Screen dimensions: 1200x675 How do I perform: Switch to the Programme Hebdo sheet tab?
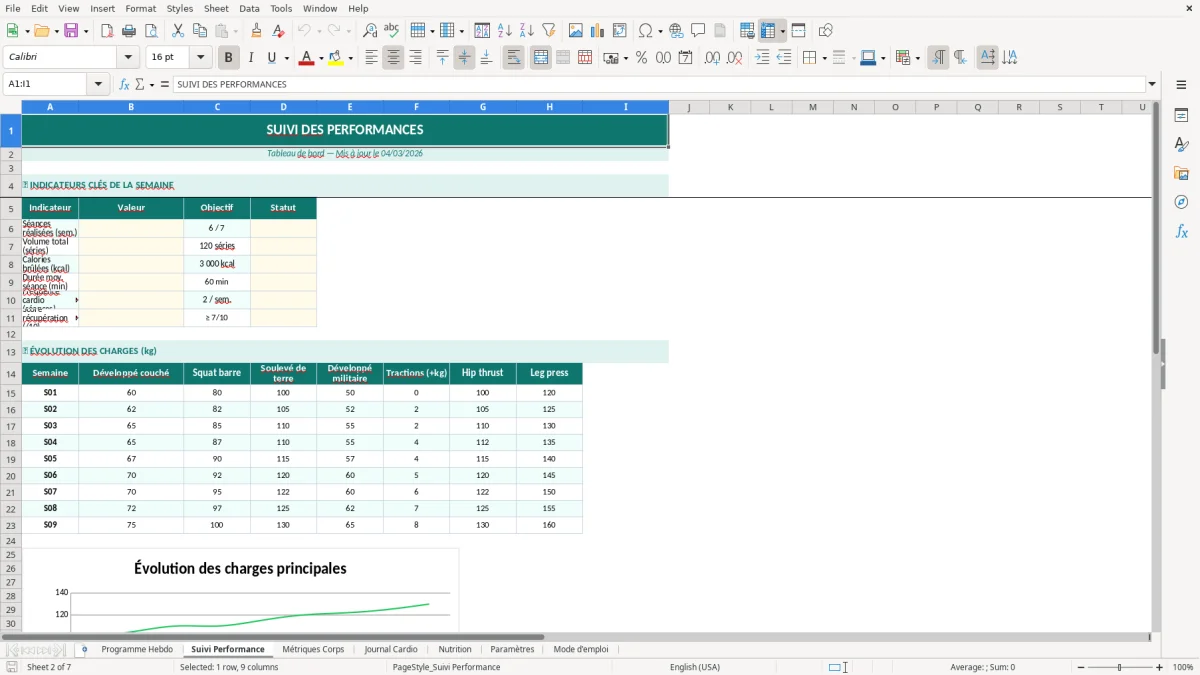137,649
